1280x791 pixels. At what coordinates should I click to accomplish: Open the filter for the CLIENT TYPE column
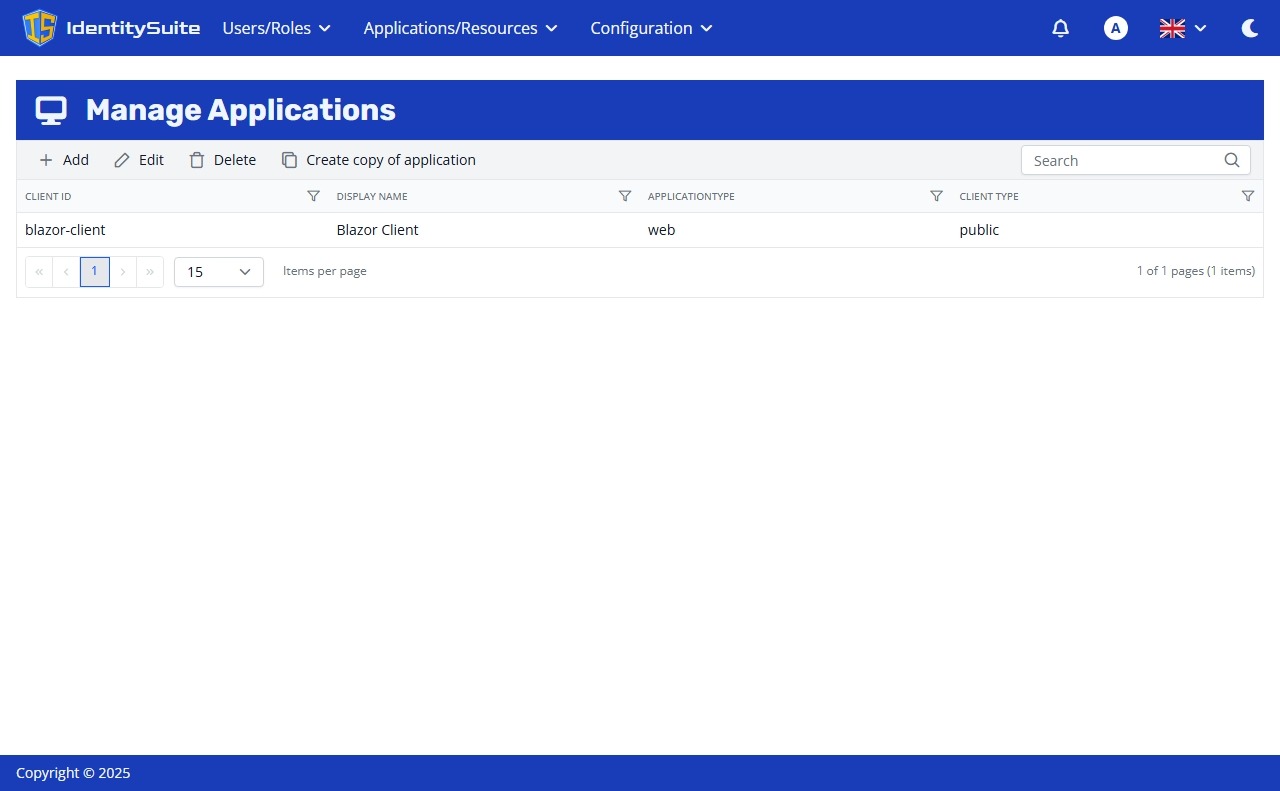point(1247,196)
